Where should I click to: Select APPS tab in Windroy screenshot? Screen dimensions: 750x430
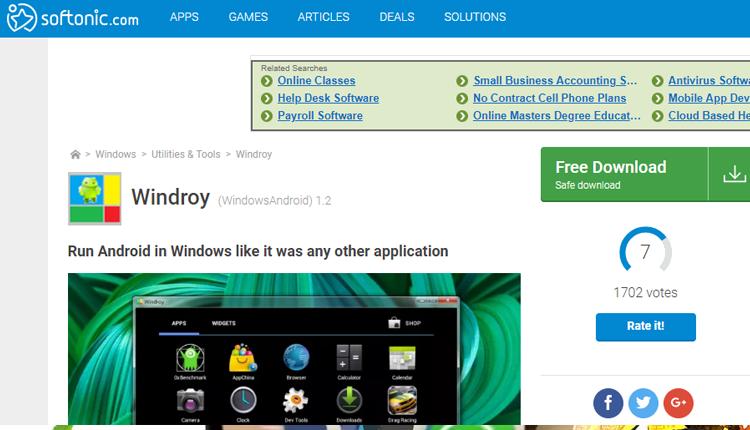[179, 323]
